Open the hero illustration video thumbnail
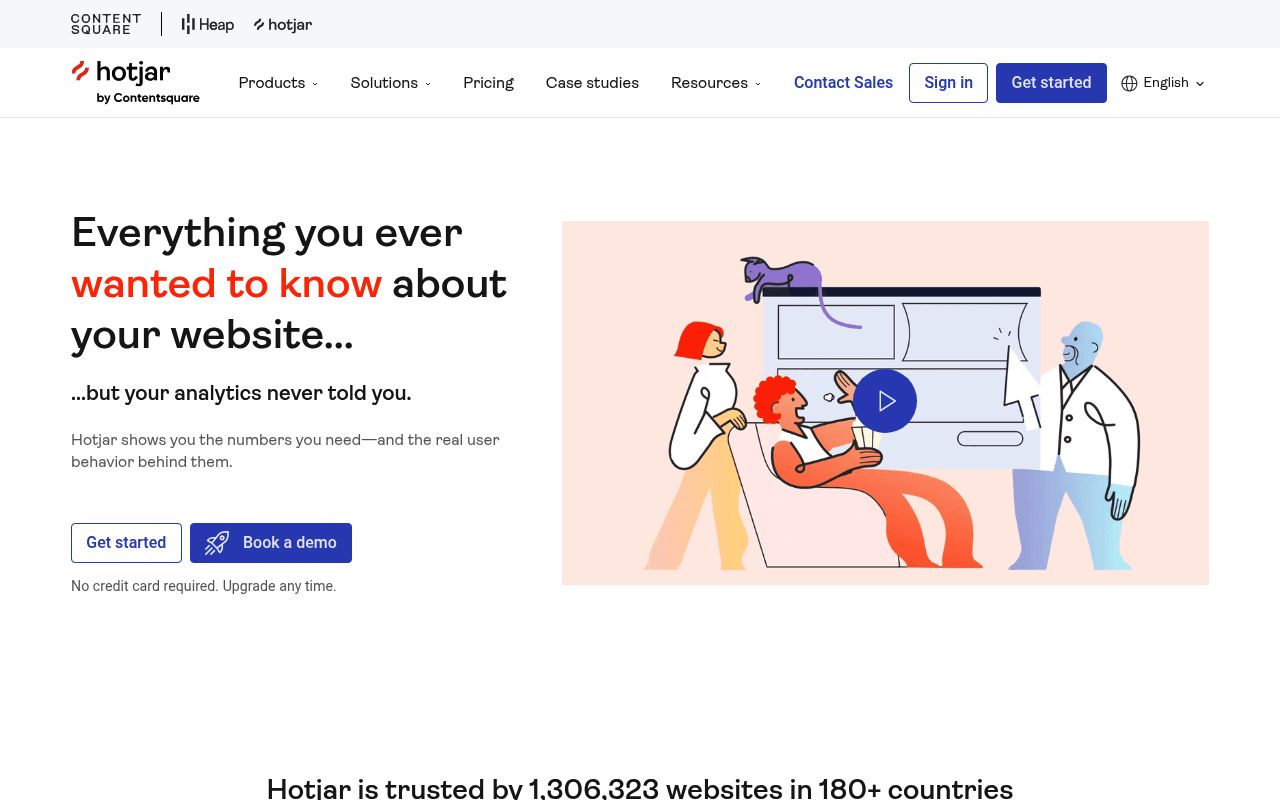The image size is (1280, 800). (x=885, y=403)
